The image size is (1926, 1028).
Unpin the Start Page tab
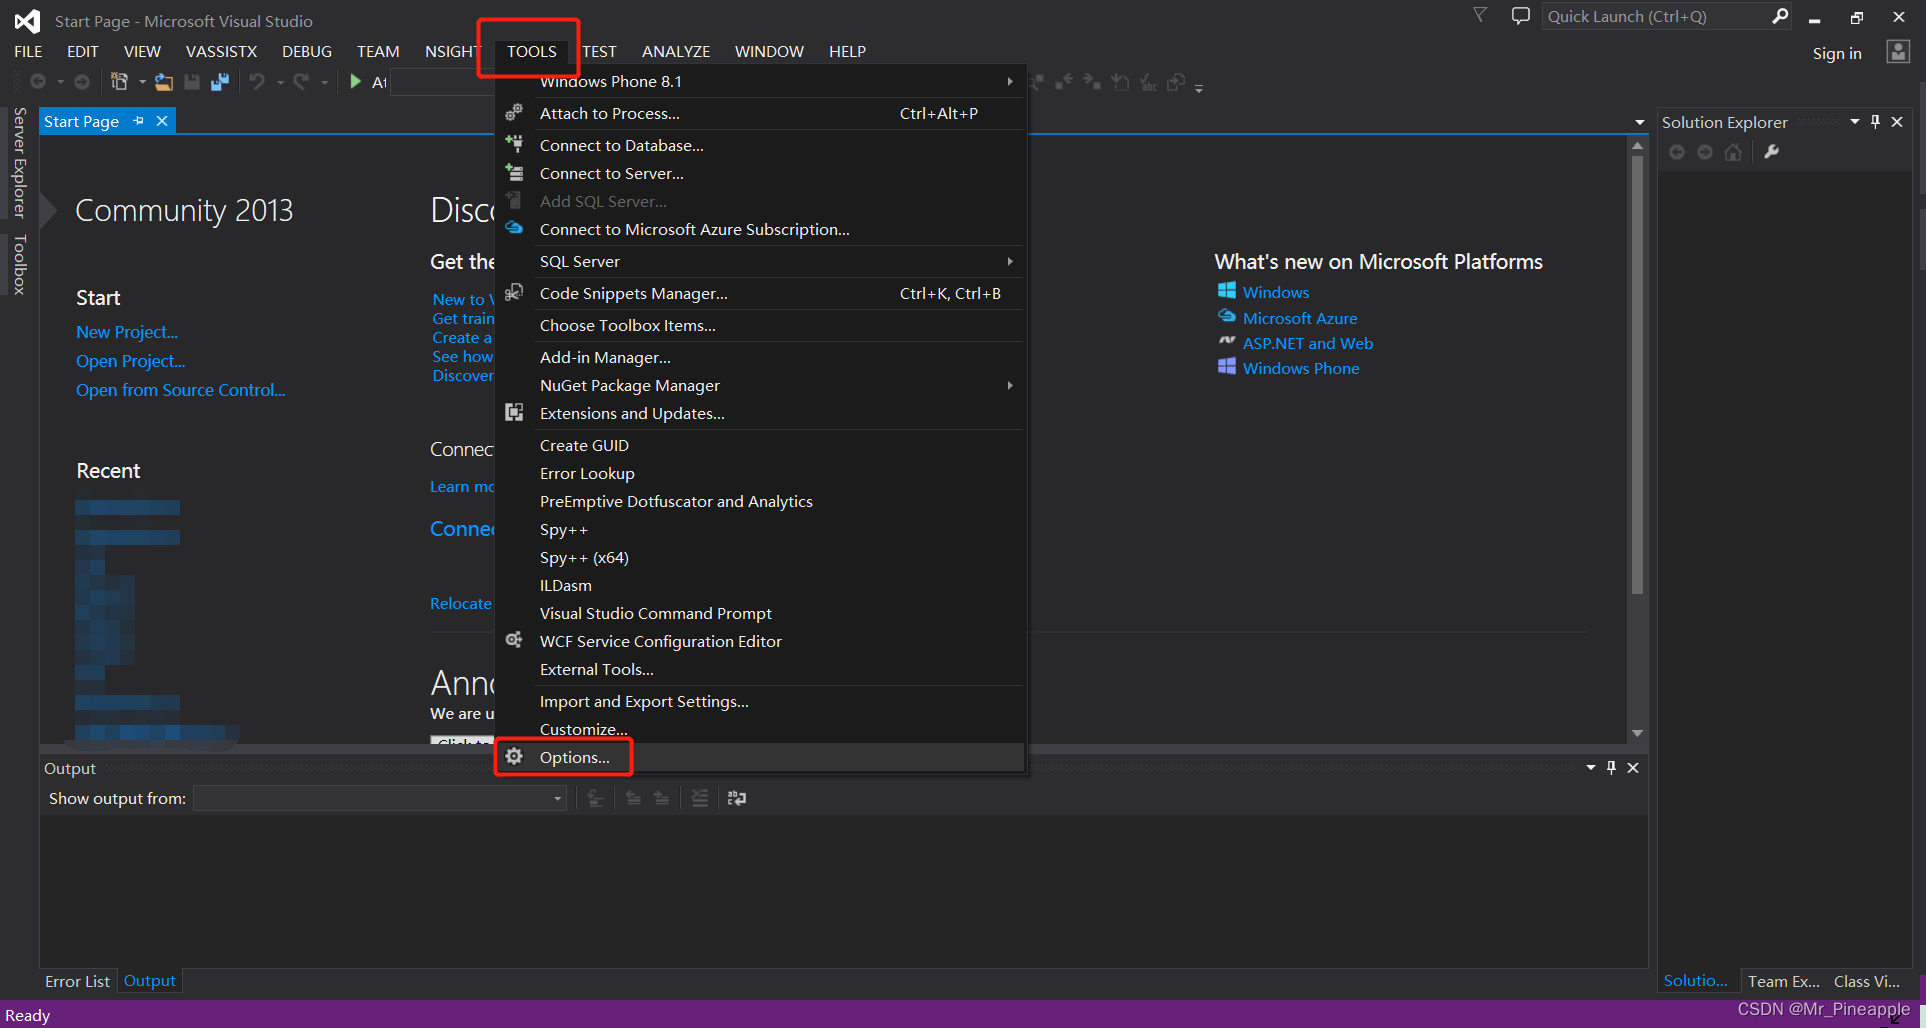pyautogui.click(x=137, y=120)
